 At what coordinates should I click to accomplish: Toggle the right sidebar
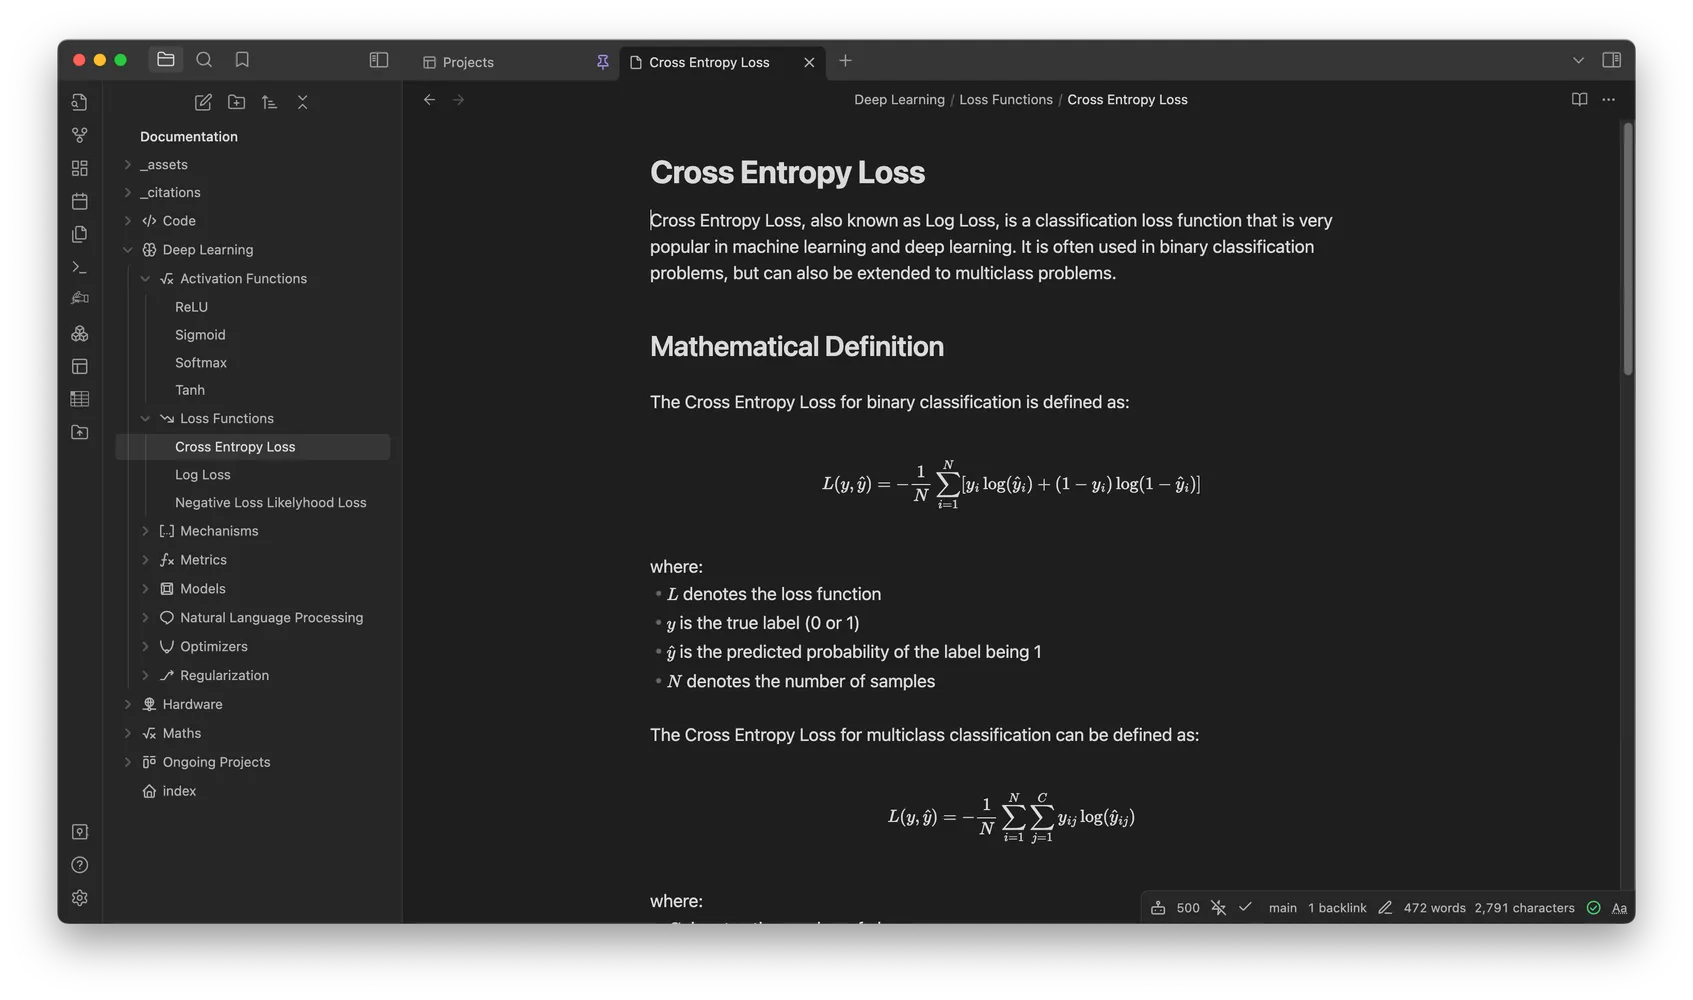(x=1611, y=60)
